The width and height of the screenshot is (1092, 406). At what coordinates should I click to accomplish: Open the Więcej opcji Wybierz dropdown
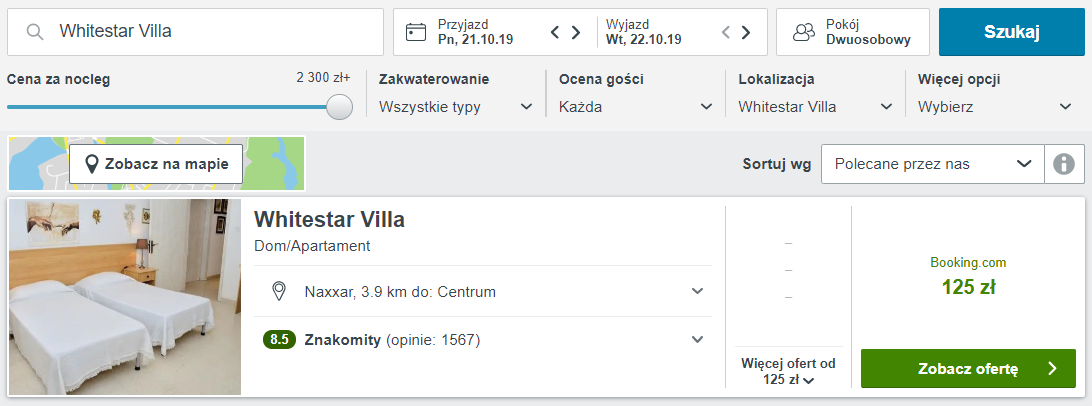994,107
